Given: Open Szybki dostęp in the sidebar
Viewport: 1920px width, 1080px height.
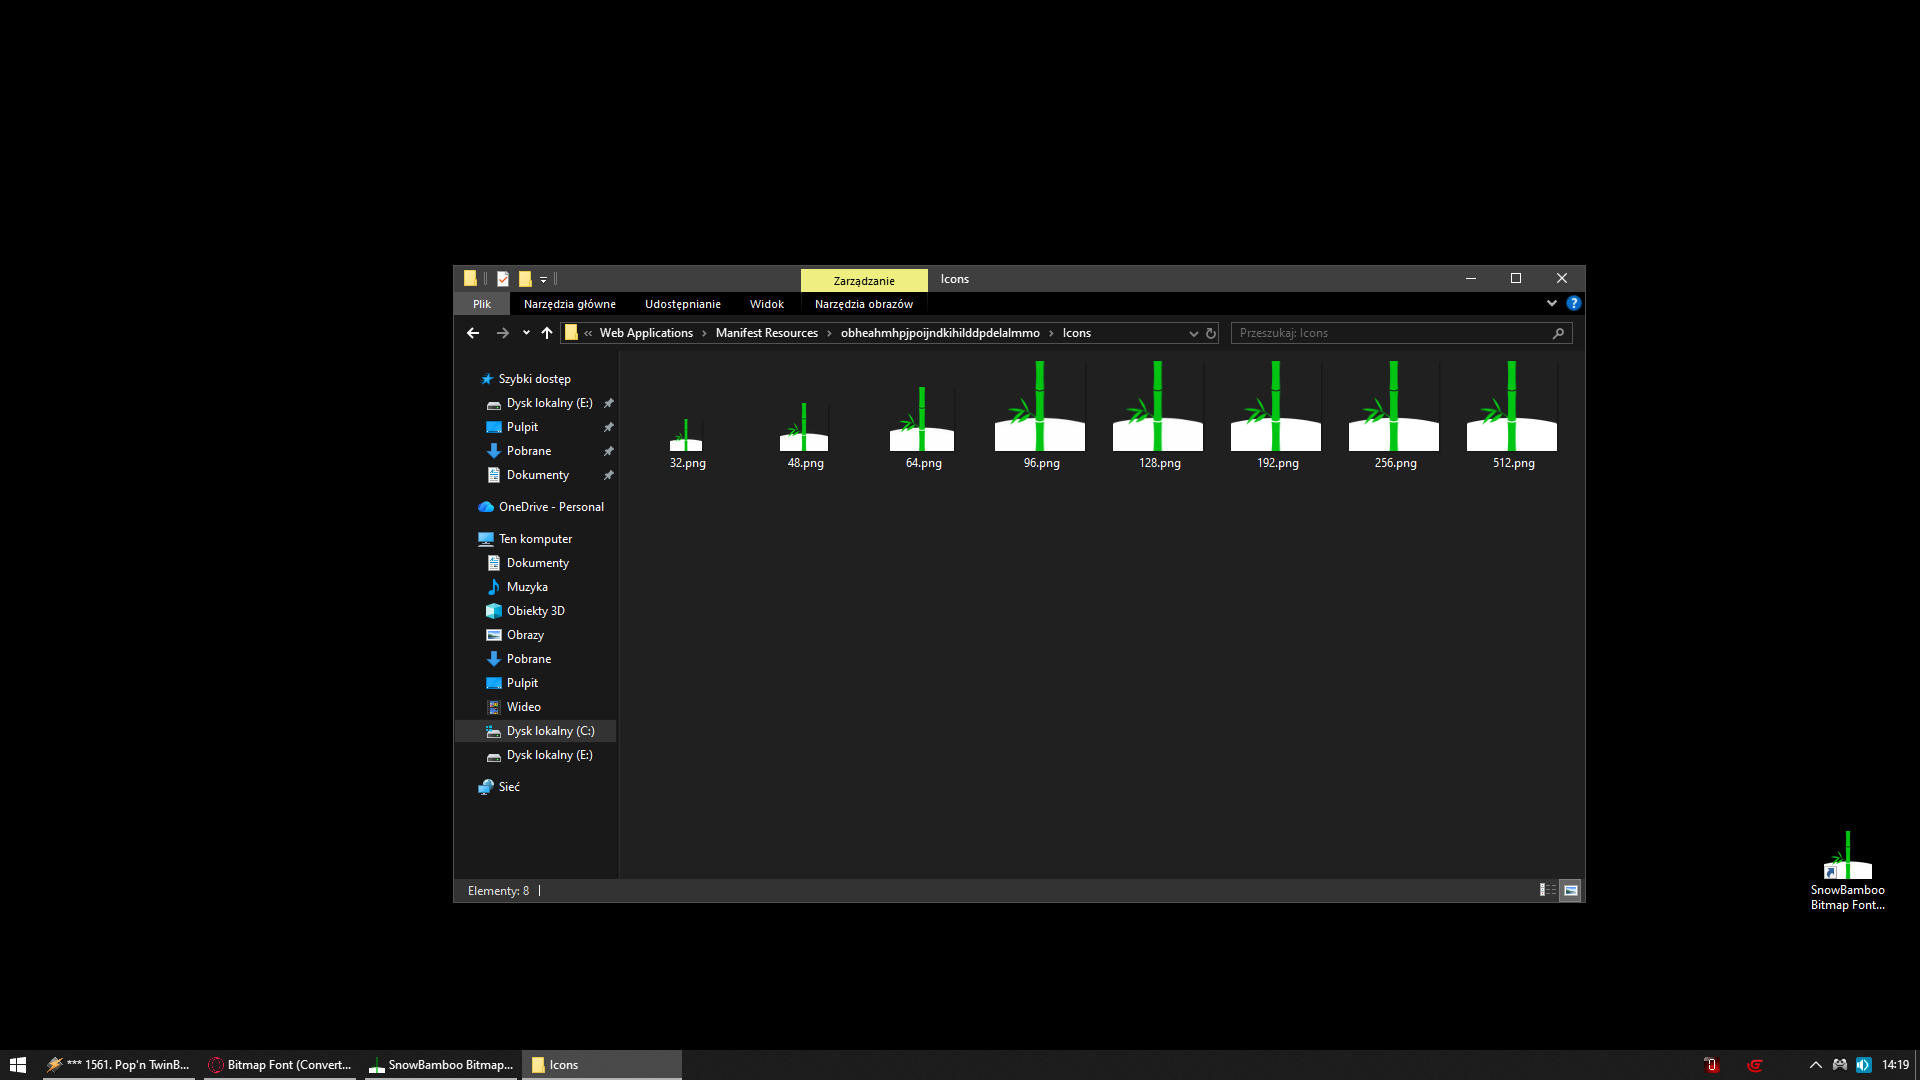Looking at the screenshot, I should [x=535, y=379].
